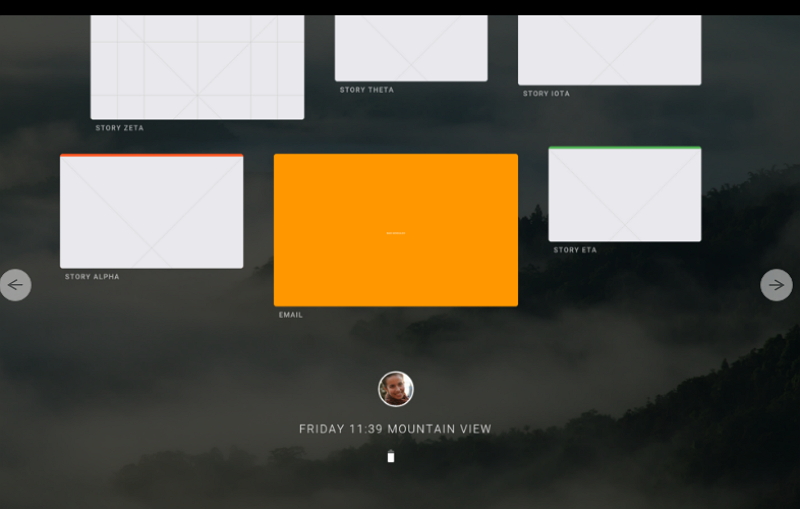
Task: Click the right arrow navigation button
Action: [776, 285]
